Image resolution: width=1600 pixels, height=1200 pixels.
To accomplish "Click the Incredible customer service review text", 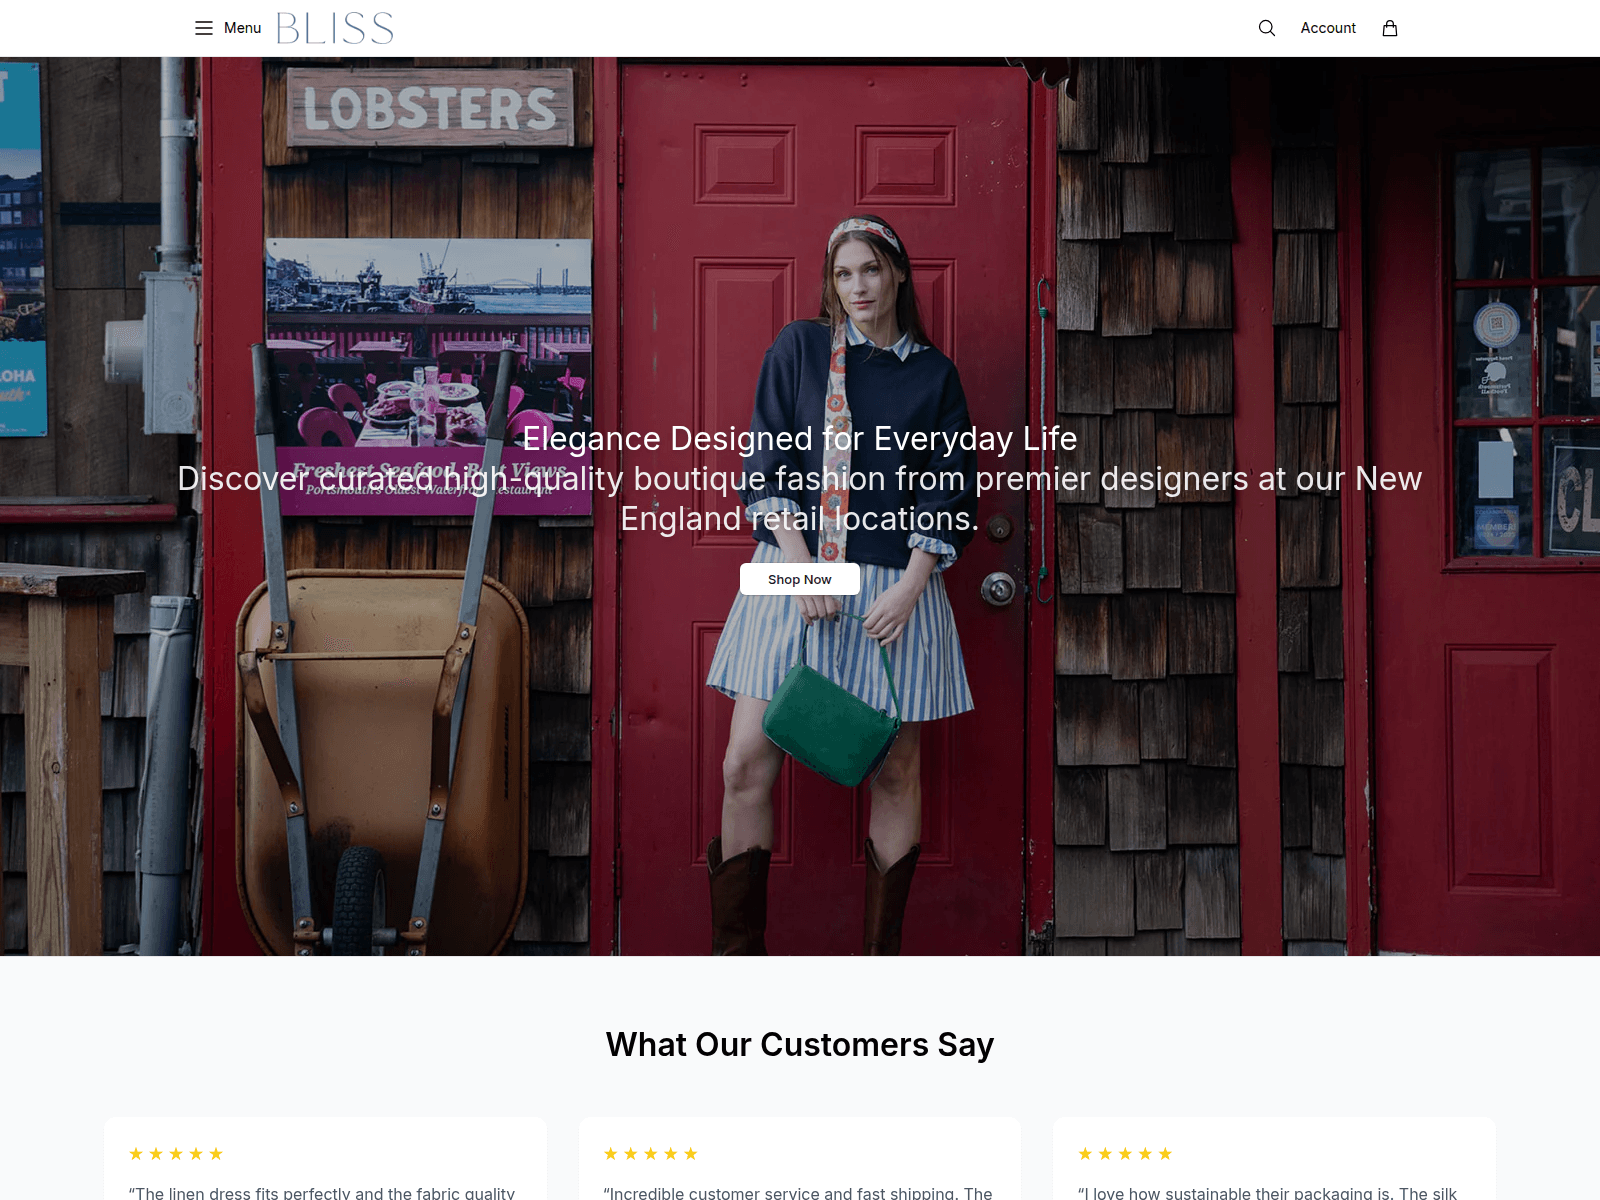I will 798,1192.
